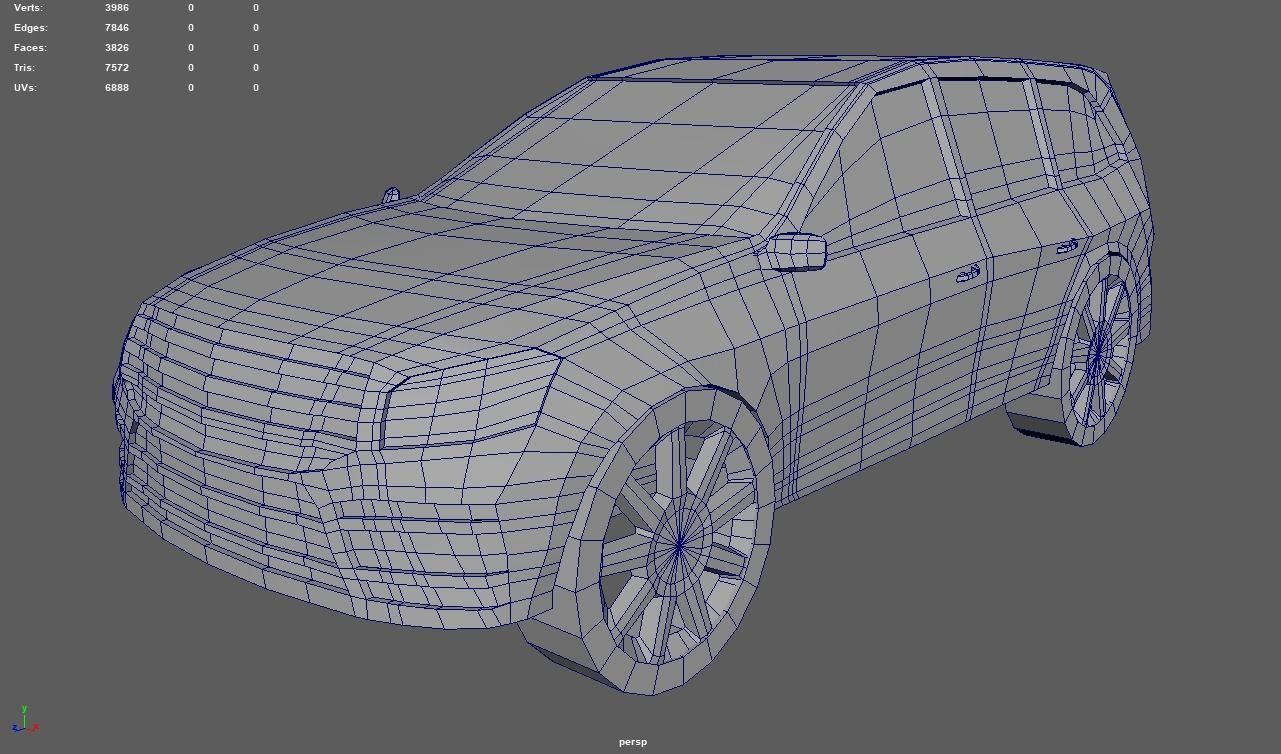Select the 6888 UV count value
1281x754 pixels.
[117, 87]
